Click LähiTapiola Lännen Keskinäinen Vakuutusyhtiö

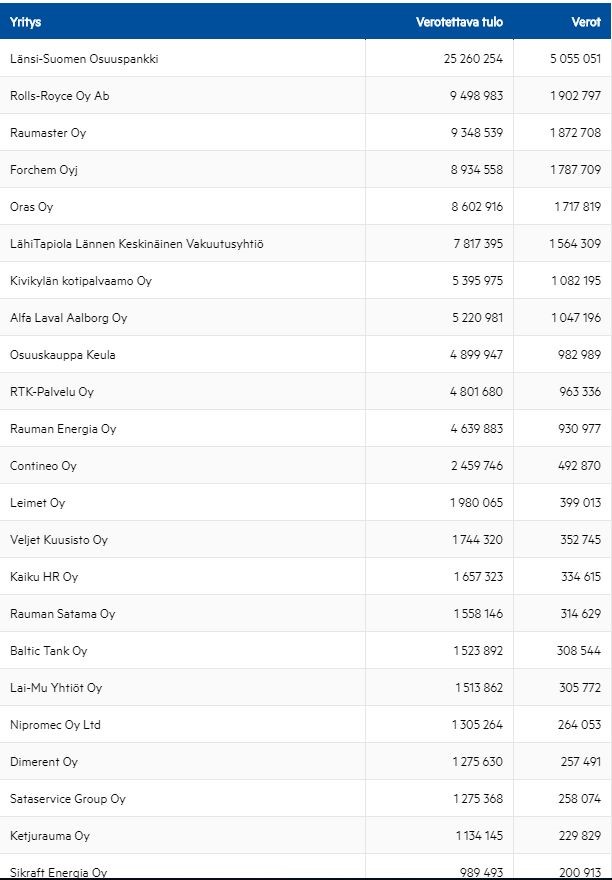click(x=137, y=244)
